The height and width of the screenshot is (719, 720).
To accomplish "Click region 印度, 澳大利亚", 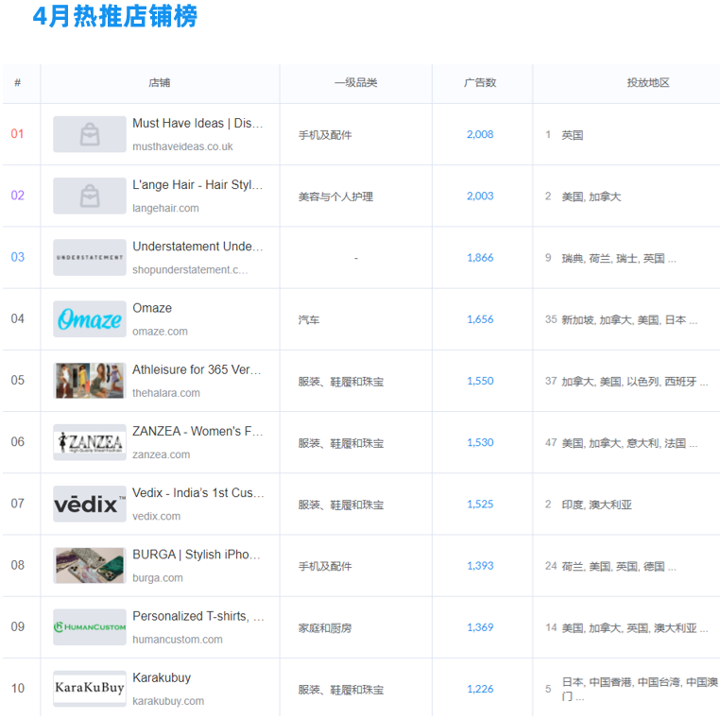I will (596, 505).
